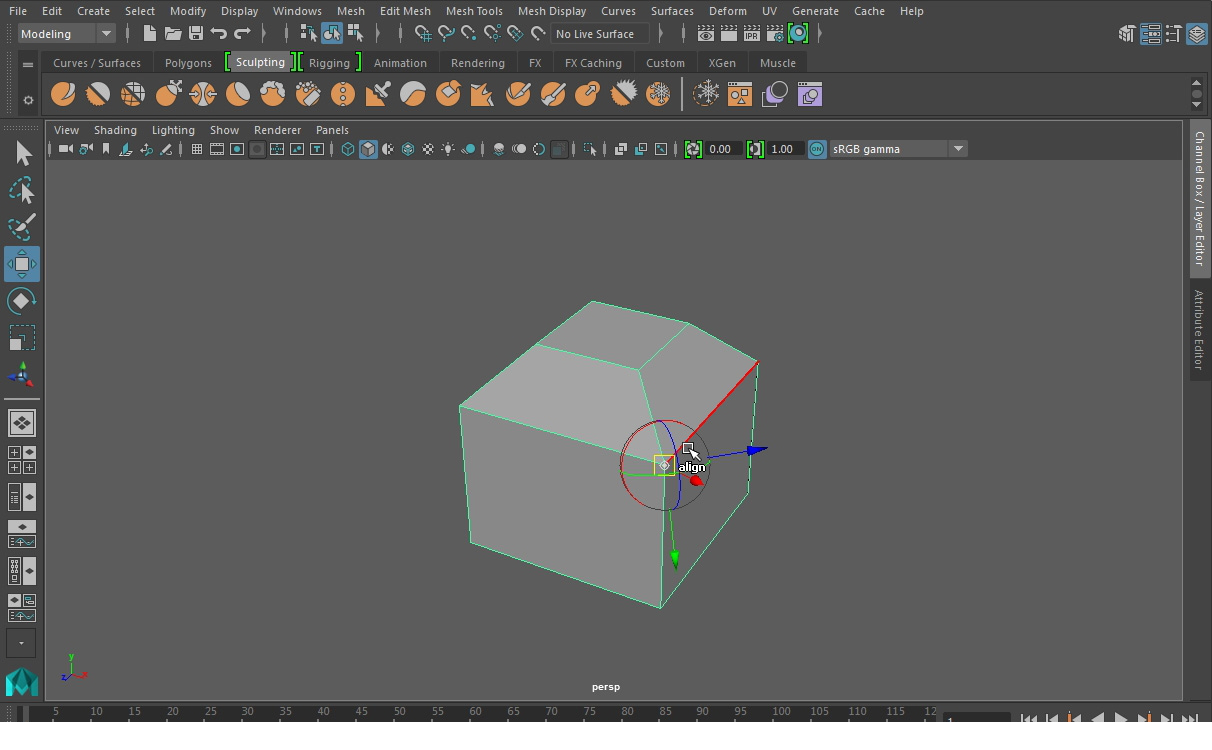Screen dimensions: 1212x750
Task: Create a new scene file
Action: coord(149,33)
